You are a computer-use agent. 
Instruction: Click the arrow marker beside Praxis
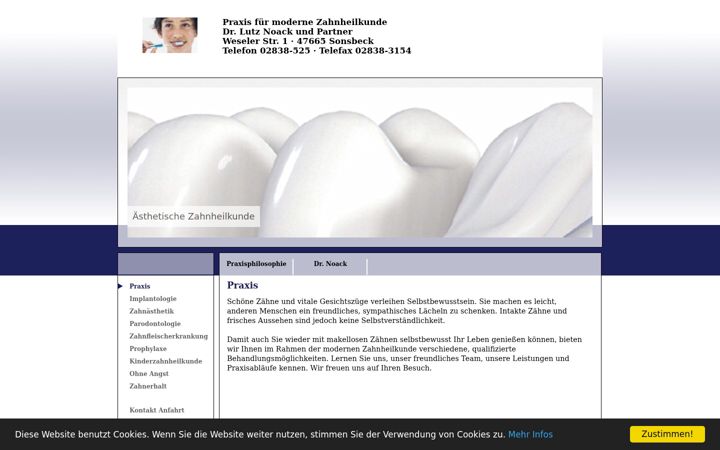point(120,286)
